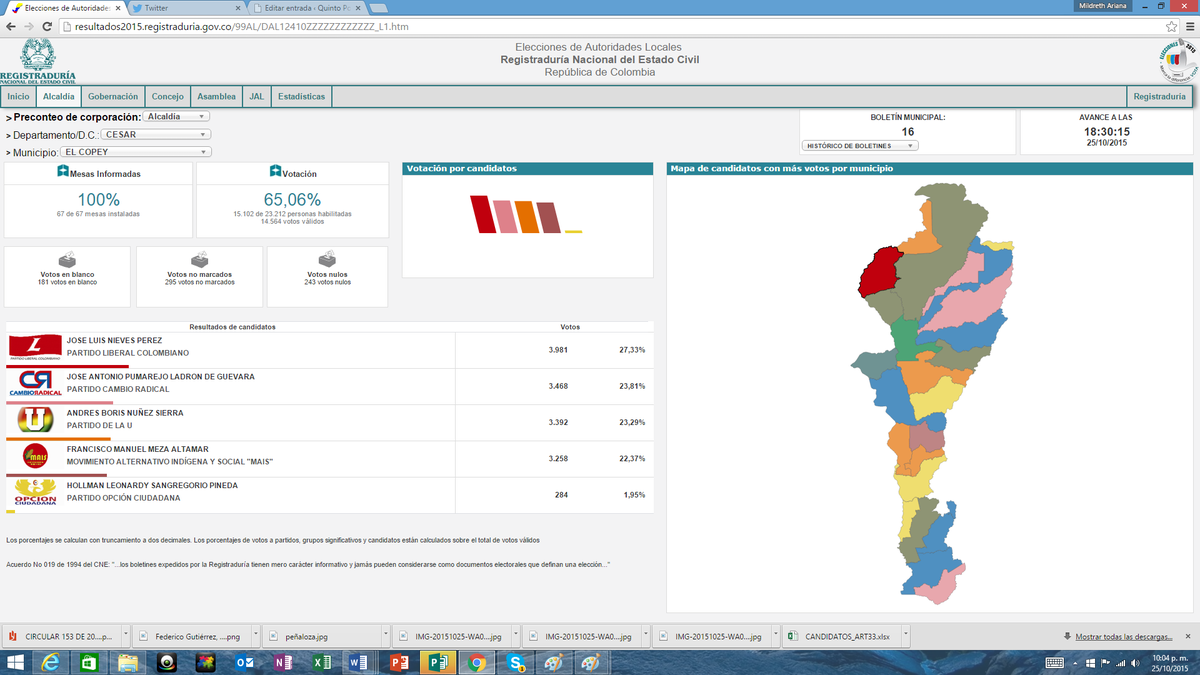Click the browser forward arrow
This screenshot has width=1200, height=675.
pos(29,26)
